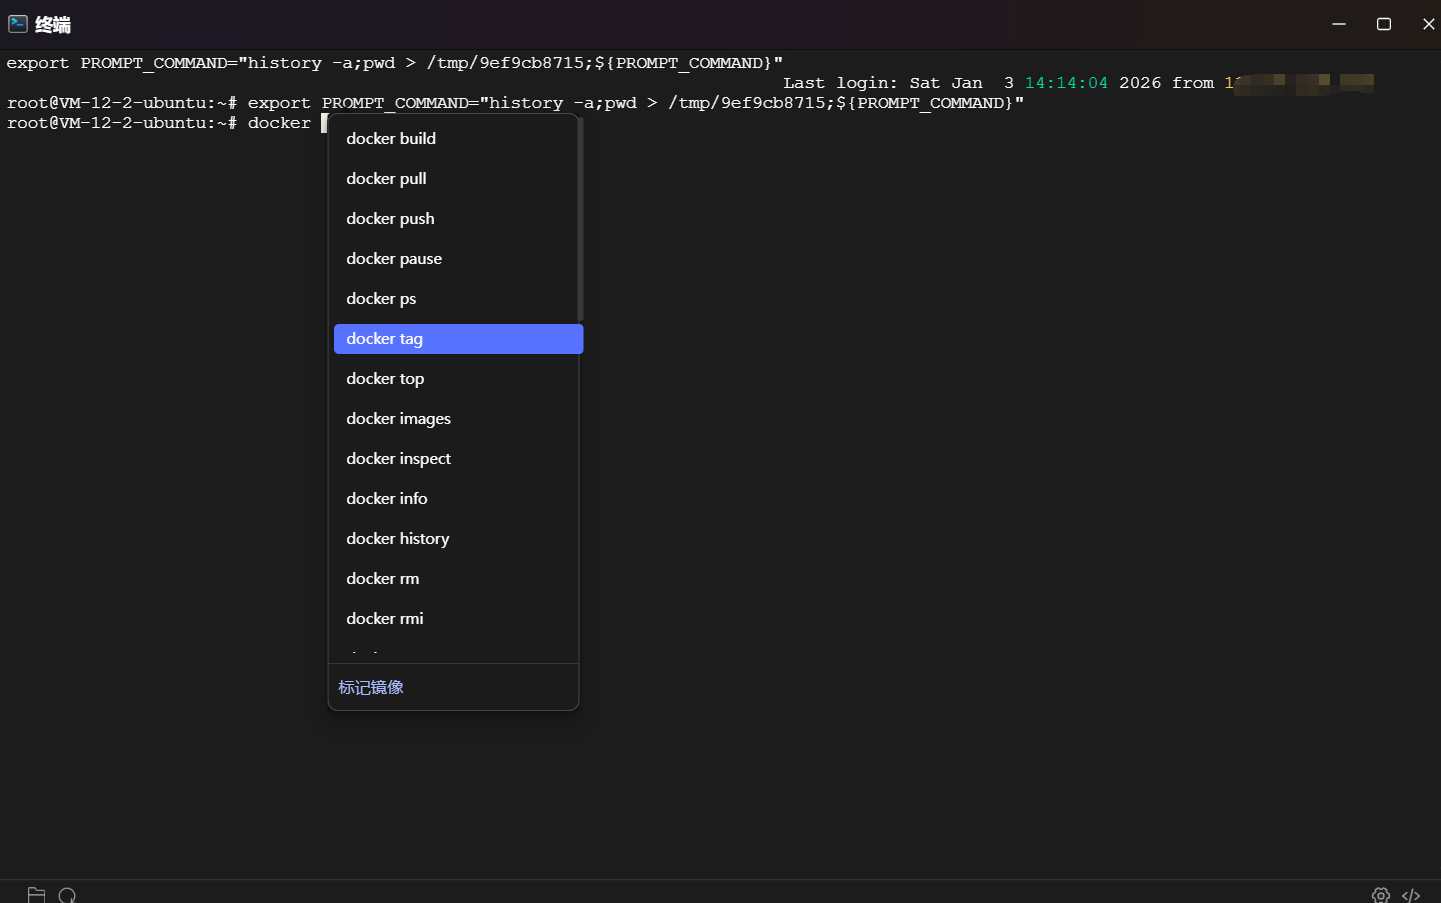Screen dimensions: 1441x903
Task: Choose highlighted 'docker tag' suggestion
Action: coord(458,339)
